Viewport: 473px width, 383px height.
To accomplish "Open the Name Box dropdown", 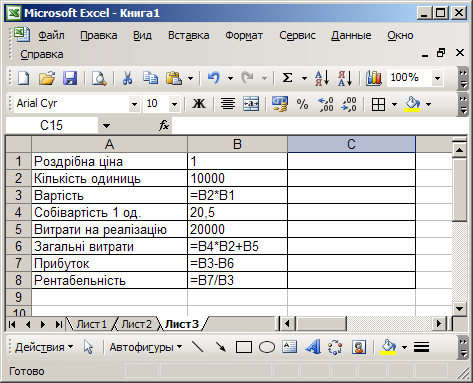I will (106, 126).
